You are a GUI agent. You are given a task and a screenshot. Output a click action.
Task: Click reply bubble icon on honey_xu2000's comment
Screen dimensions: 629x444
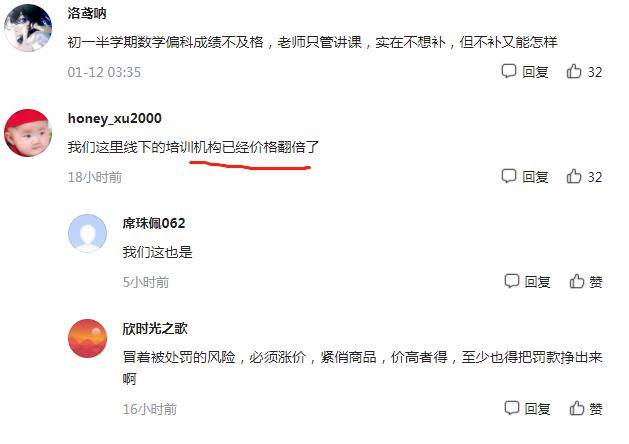click(509, 176)
